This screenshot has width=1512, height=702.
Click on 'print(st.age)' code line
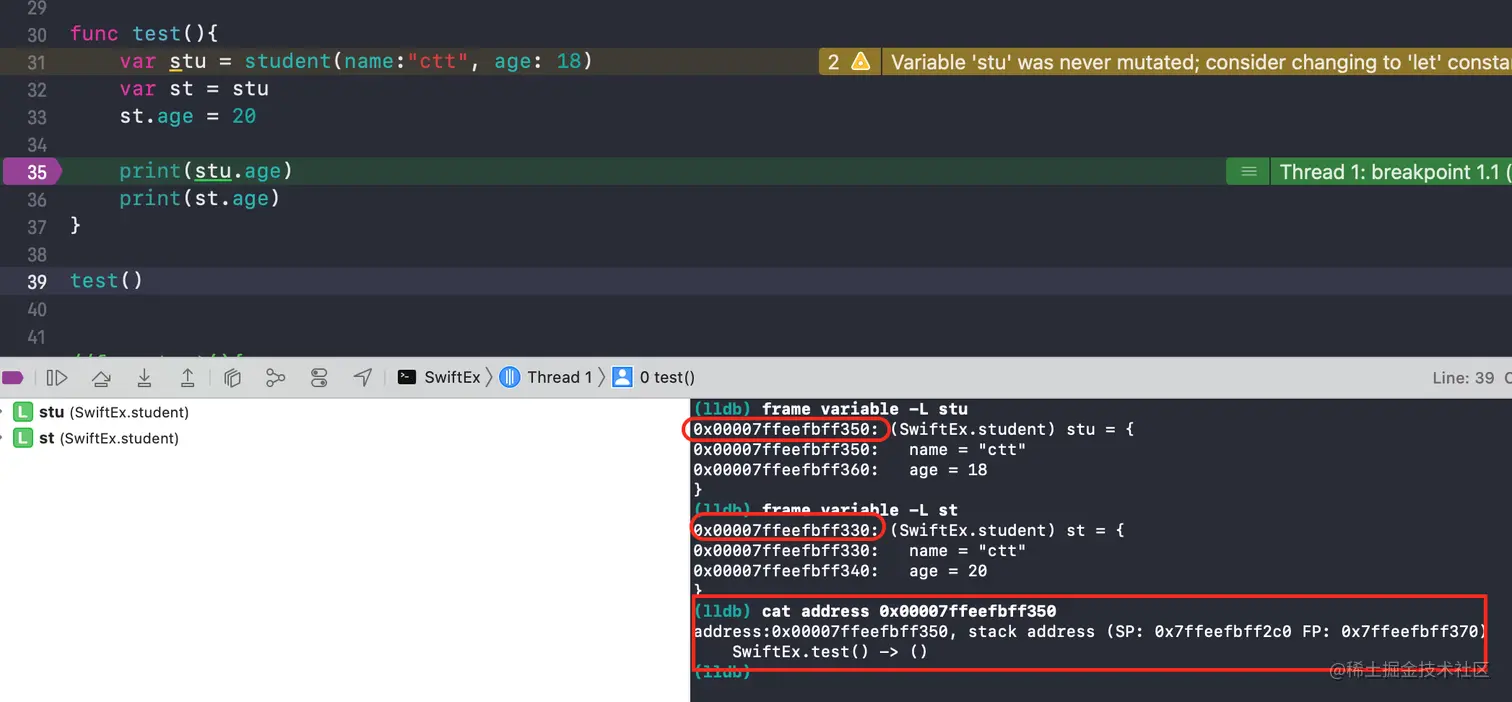point(200,199)
